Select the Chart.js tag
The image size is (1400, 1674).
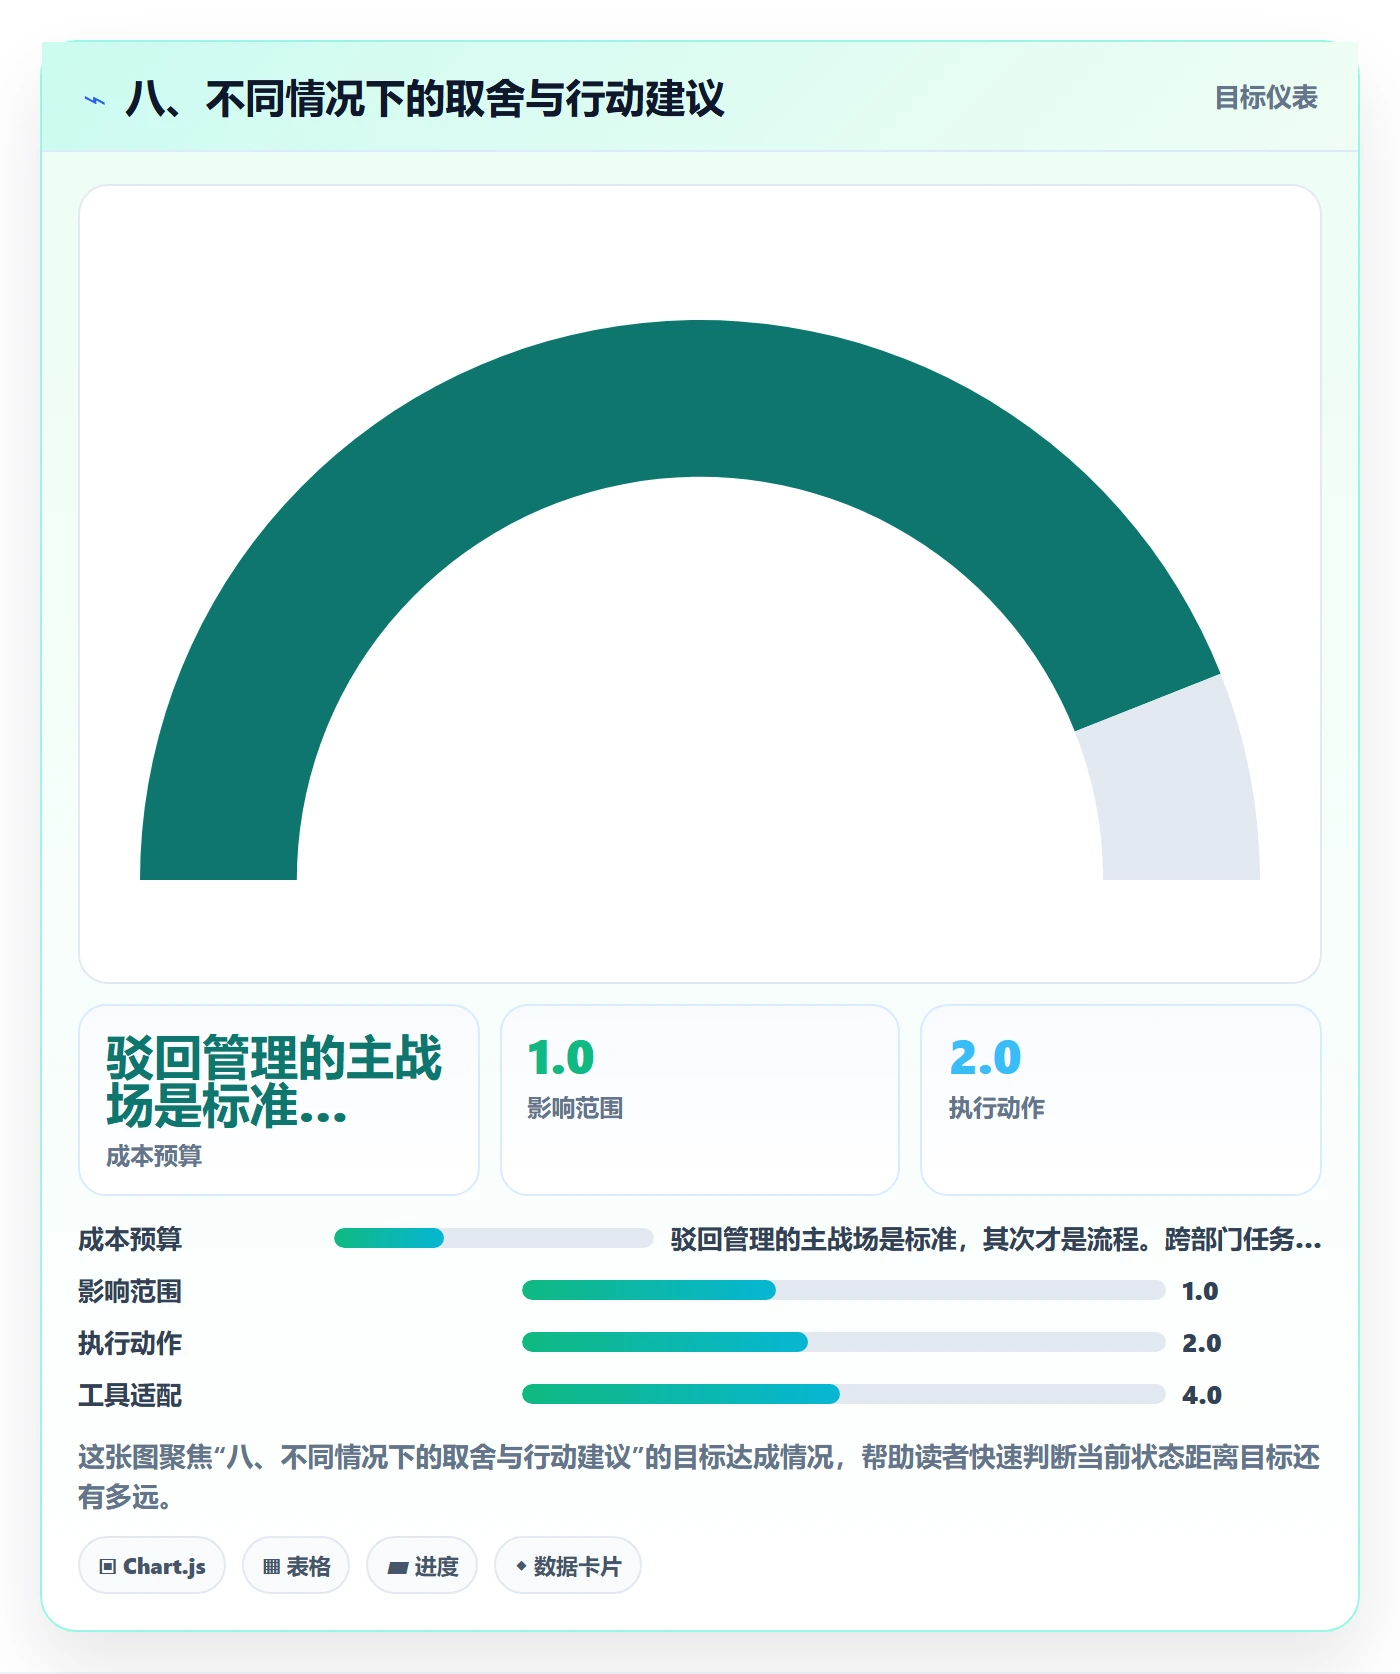[x=152, y=1565]
